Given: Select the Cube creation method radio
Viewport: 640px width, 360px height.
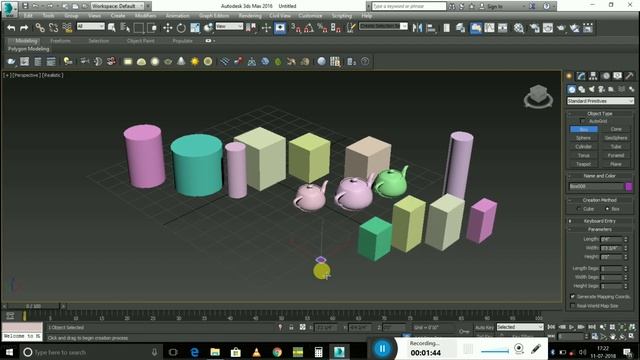Looking at the screenshot, I should click(579, 209).
